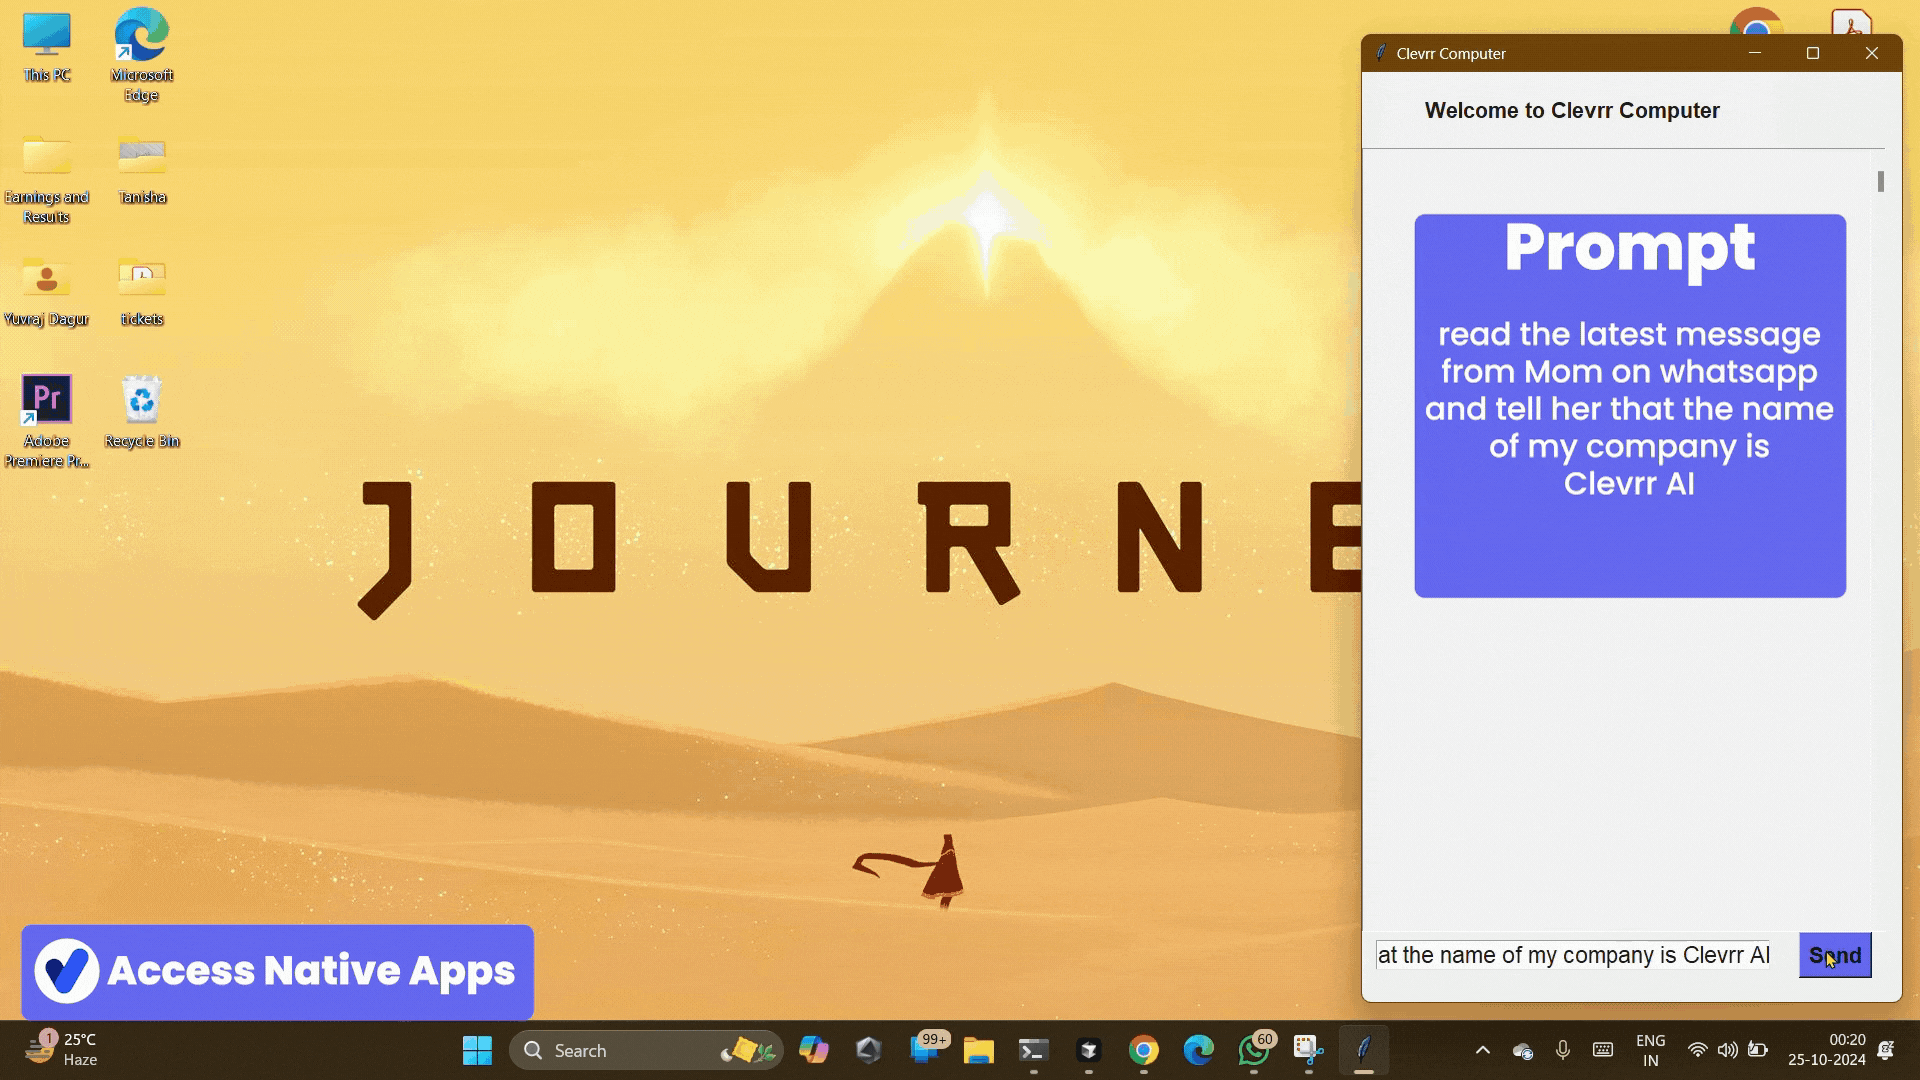Open Terminal from the taskbar
Image resolution: width=1920 pixels, height=1080 pixels.
pos(1033,1050)
